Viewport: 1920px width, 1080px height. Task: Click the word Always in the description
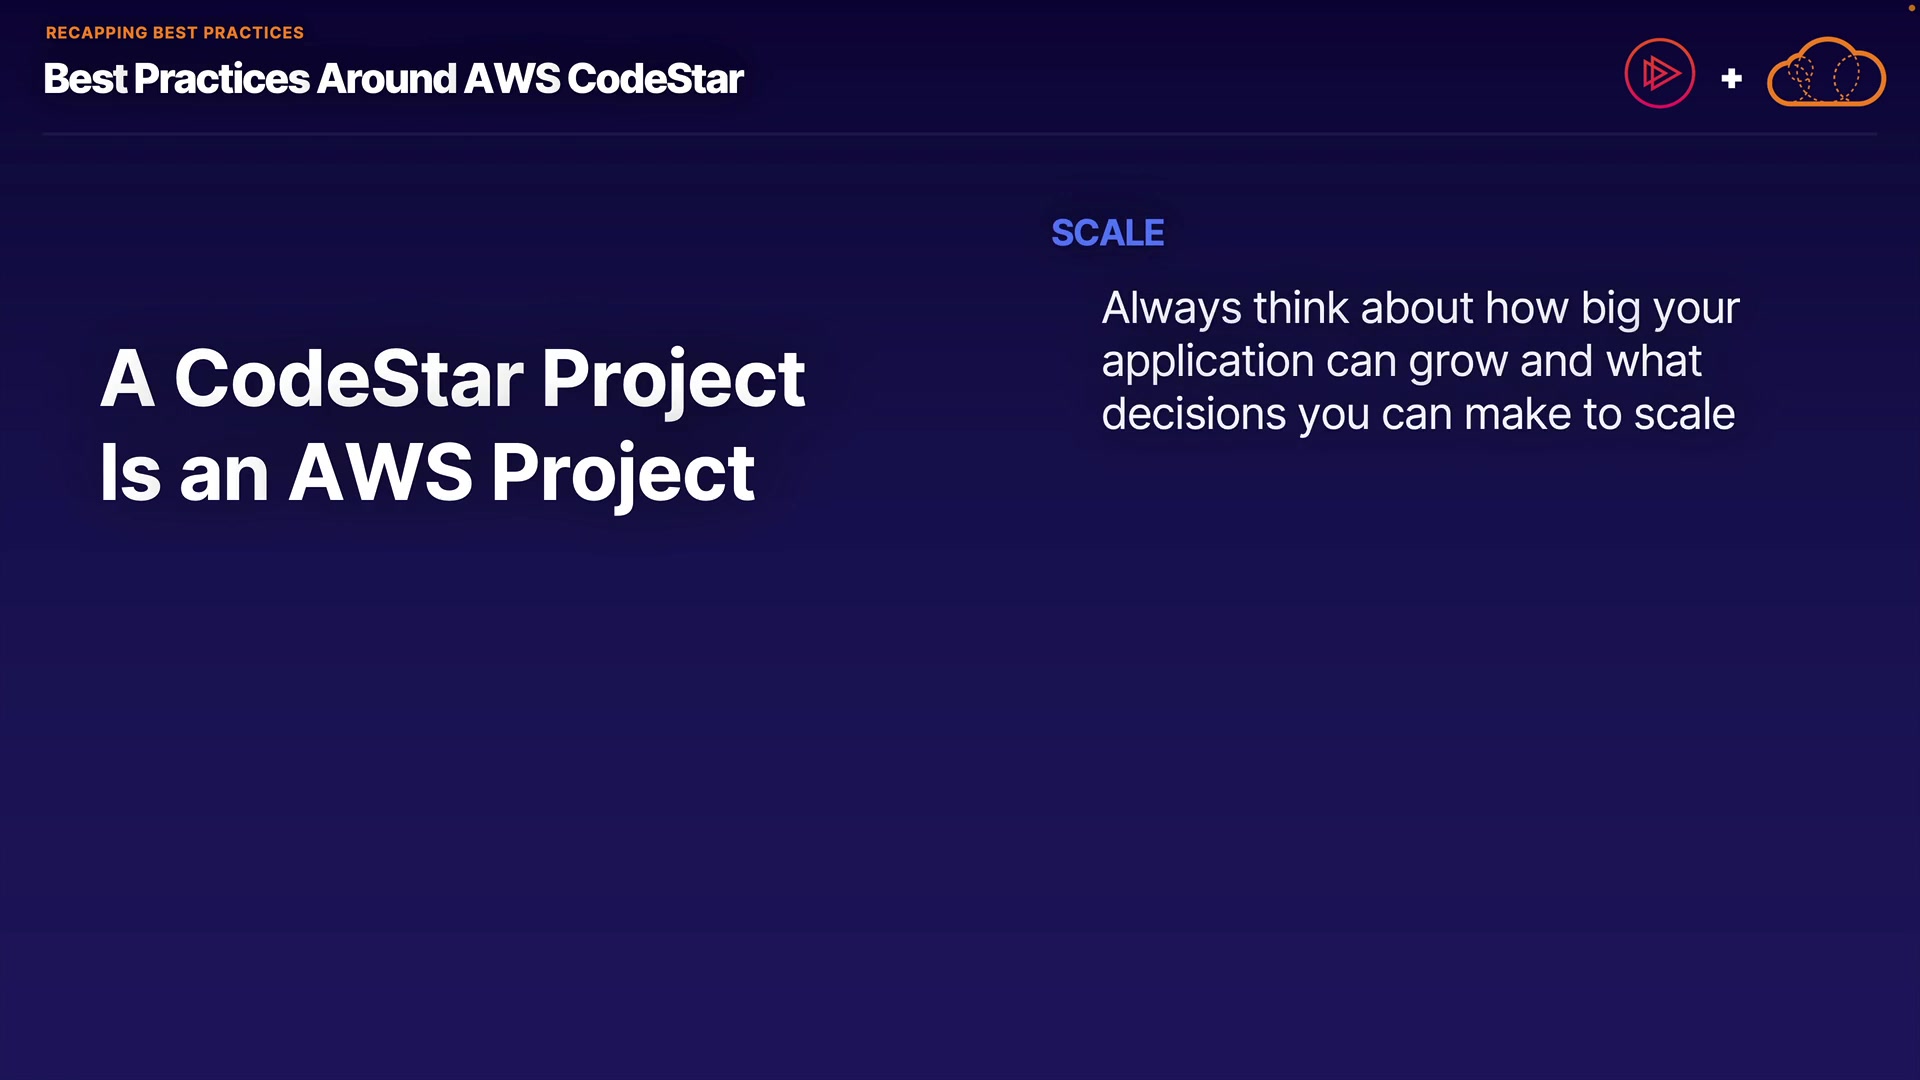(1171, 308)
